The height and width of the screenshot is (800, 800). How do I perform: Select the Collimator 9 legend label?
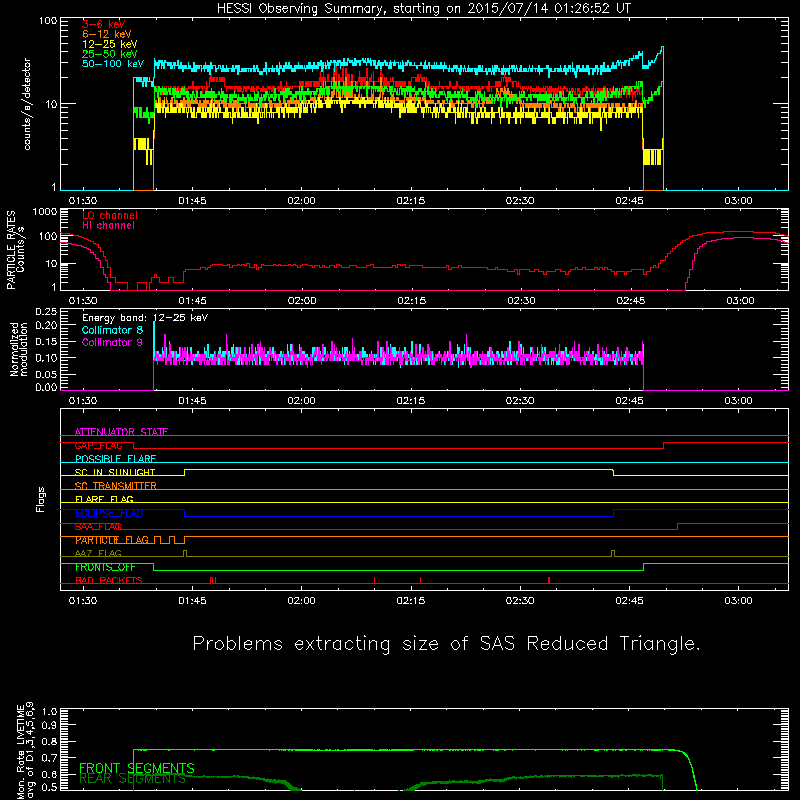click(x=112, y=342)
